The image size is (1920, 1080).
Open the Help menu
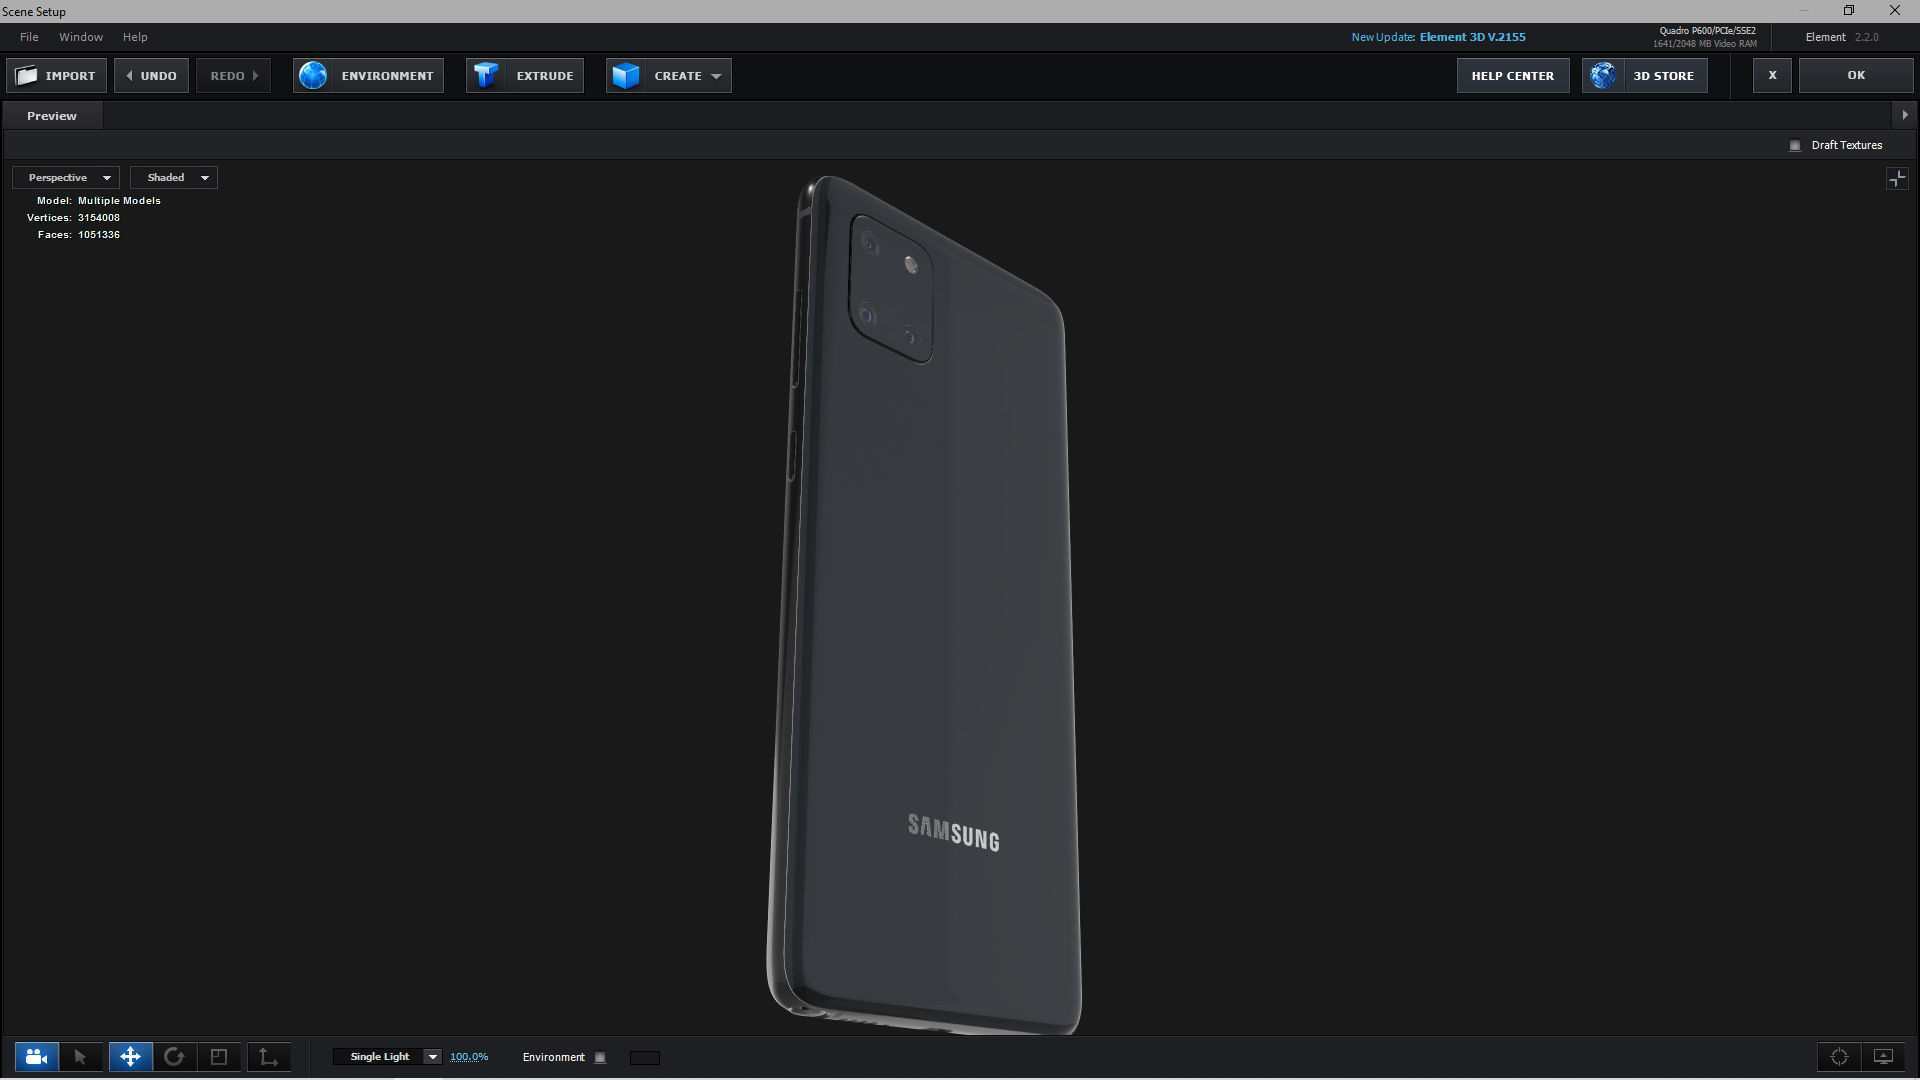pyautogui.click(x=135, y=37)
